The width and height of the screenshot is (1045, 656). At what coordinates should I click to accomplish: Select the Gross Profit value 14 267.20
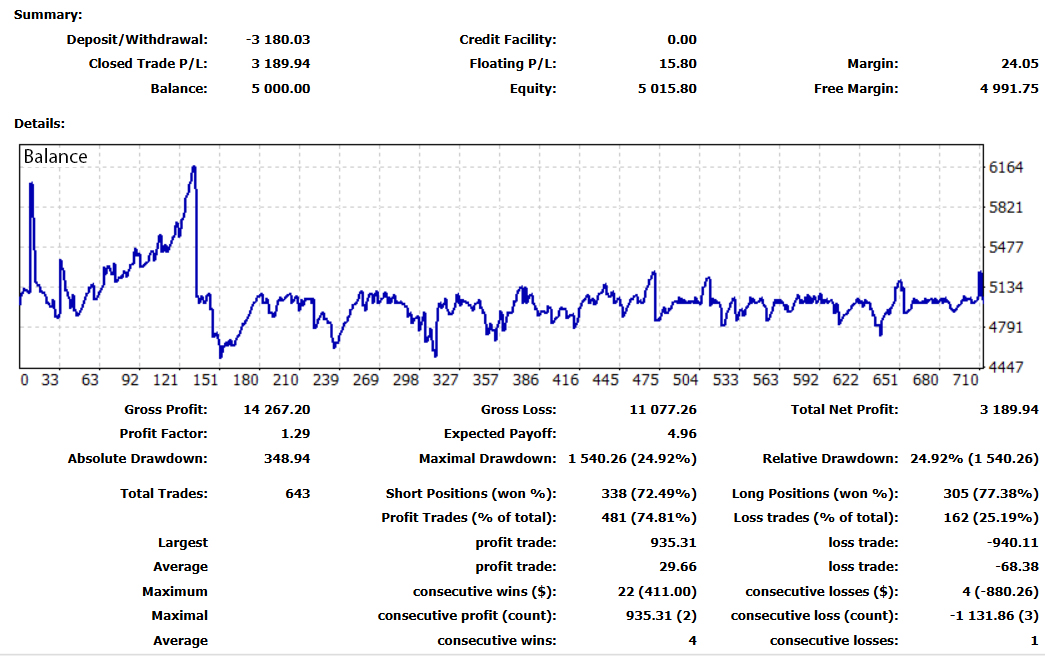click(277, 410)
